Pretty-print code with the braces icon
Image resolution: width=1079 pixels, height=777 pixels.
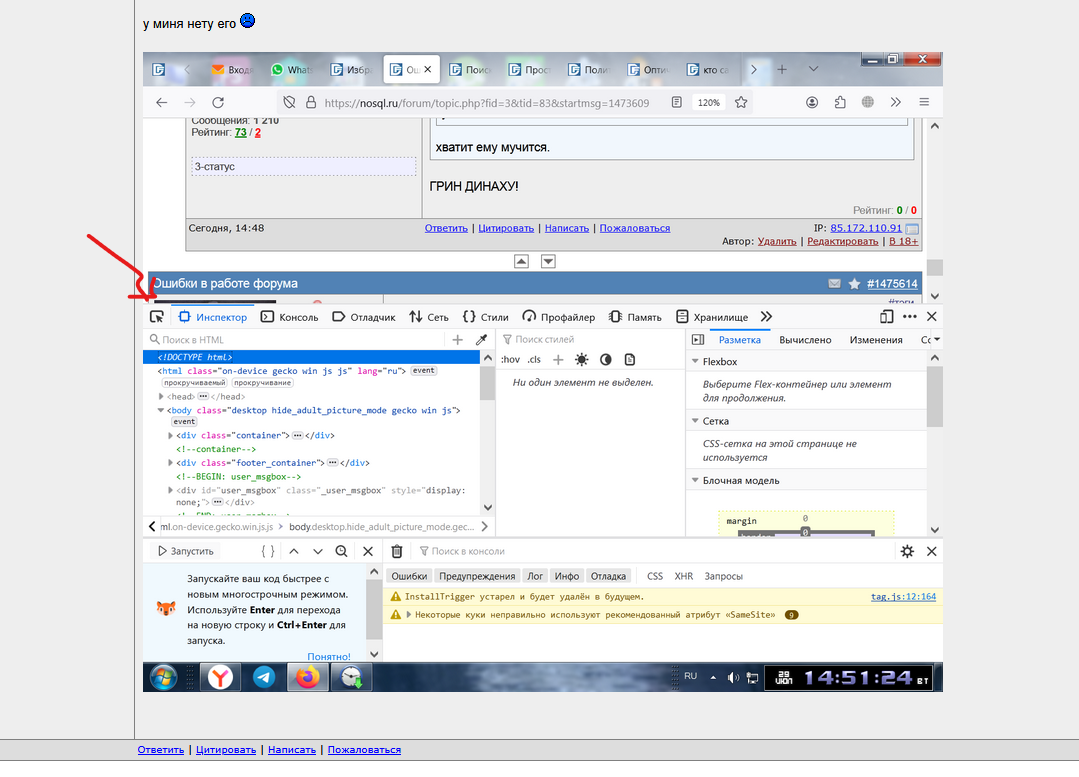(x=268, y=551)
